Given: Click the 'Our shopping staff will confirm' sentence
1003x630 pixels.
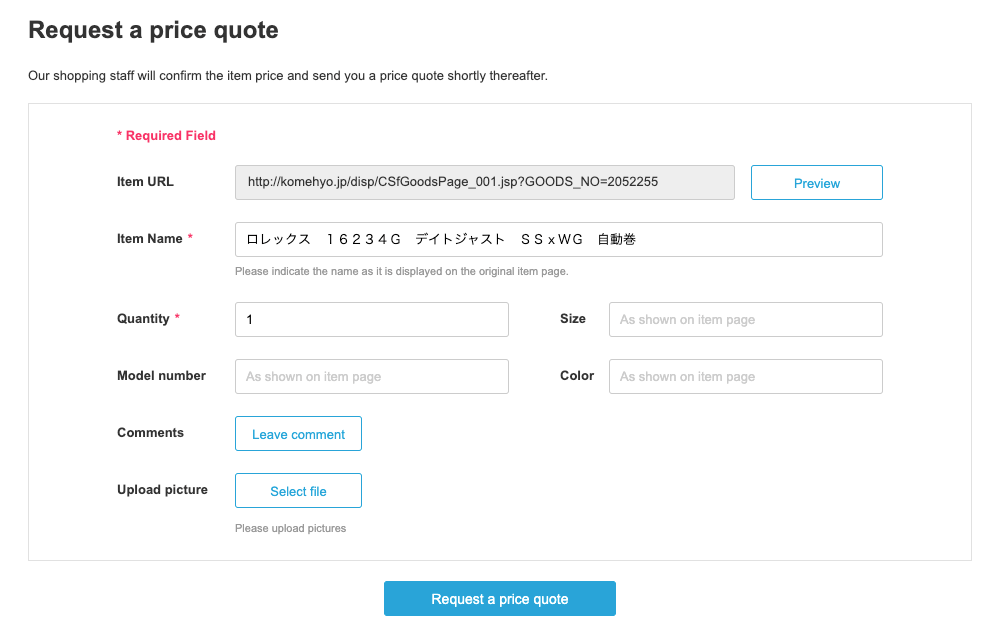Looking at the screenshot, I should (288, 75).
